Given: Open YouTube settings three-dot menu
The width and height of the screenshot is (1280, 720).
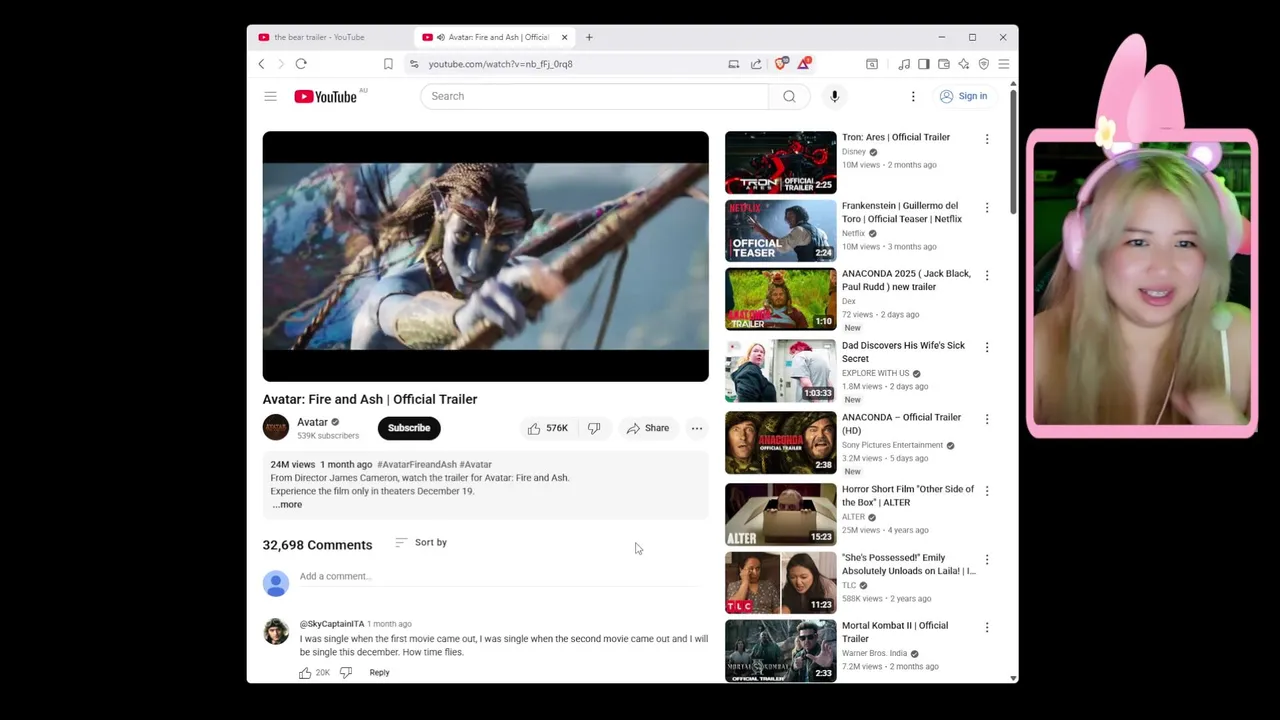Looking at the screenshot, I should click(913, 96).
